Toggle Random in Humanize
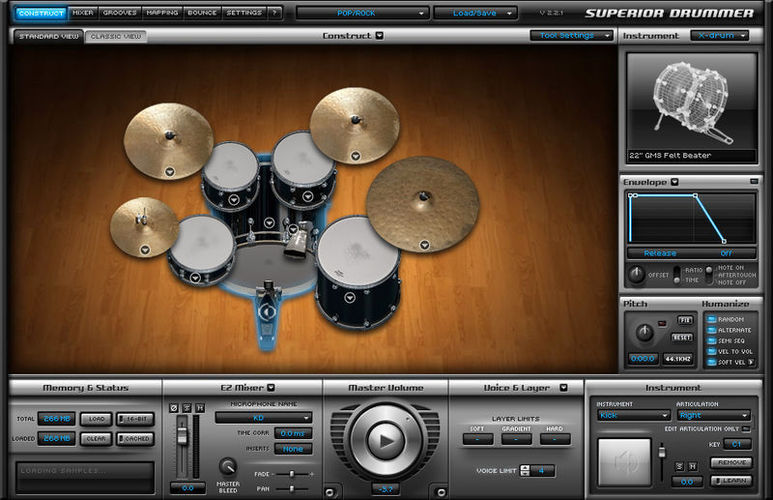The width and height of the screenshot is (773, 500). point(711,319)
